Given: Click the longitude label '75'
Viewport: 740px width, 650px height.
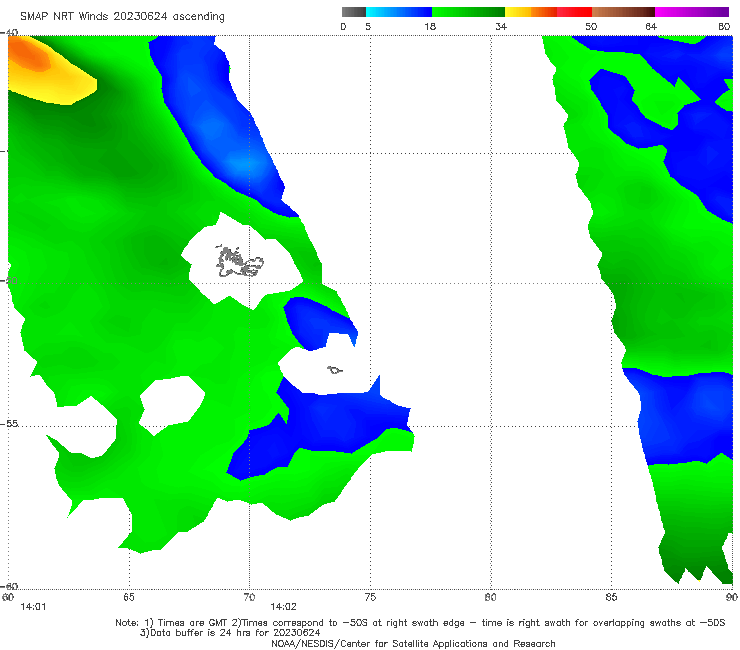Looking at the screenshot, I should 370,597.
